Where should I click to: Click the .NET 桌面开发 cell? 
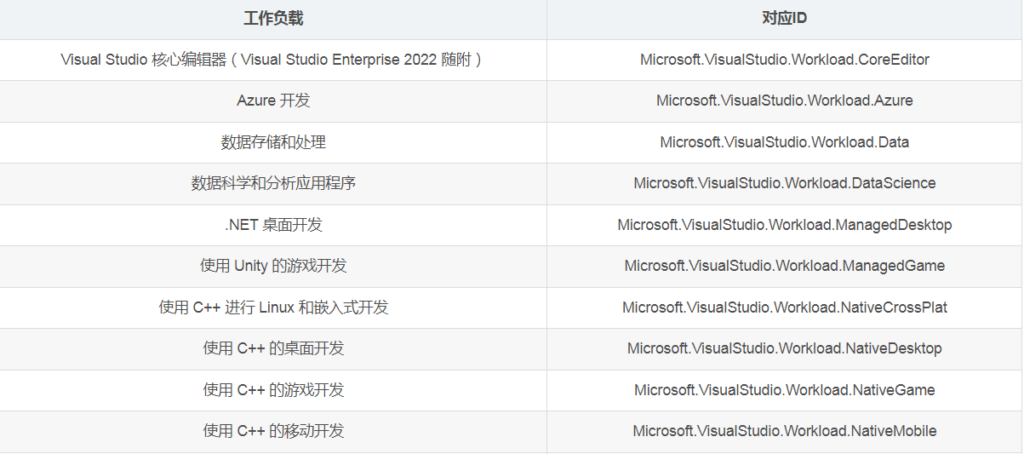273,225
